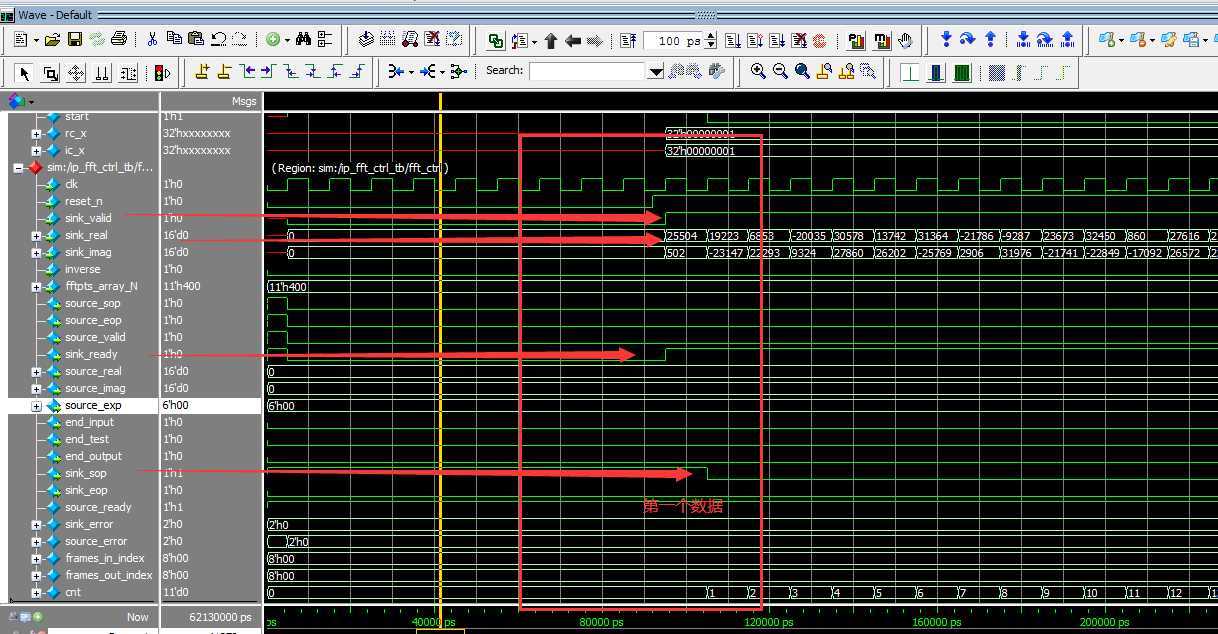The width and height of the screenshot is (1218, 634).
Task: Zoom out of the waveform
Action: (780, 72)
